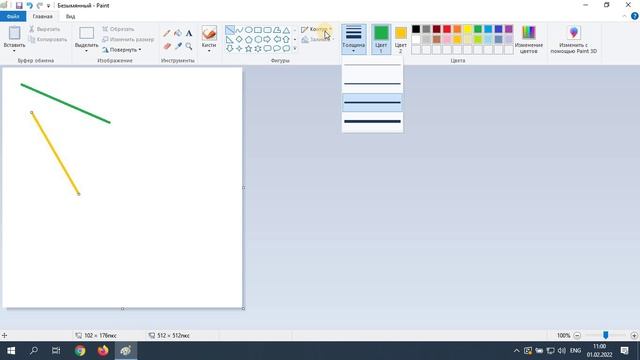Click the Paste clipboard button
Image resolution: width=640 pixels, height=360 pixels.
tap(14, 33)
